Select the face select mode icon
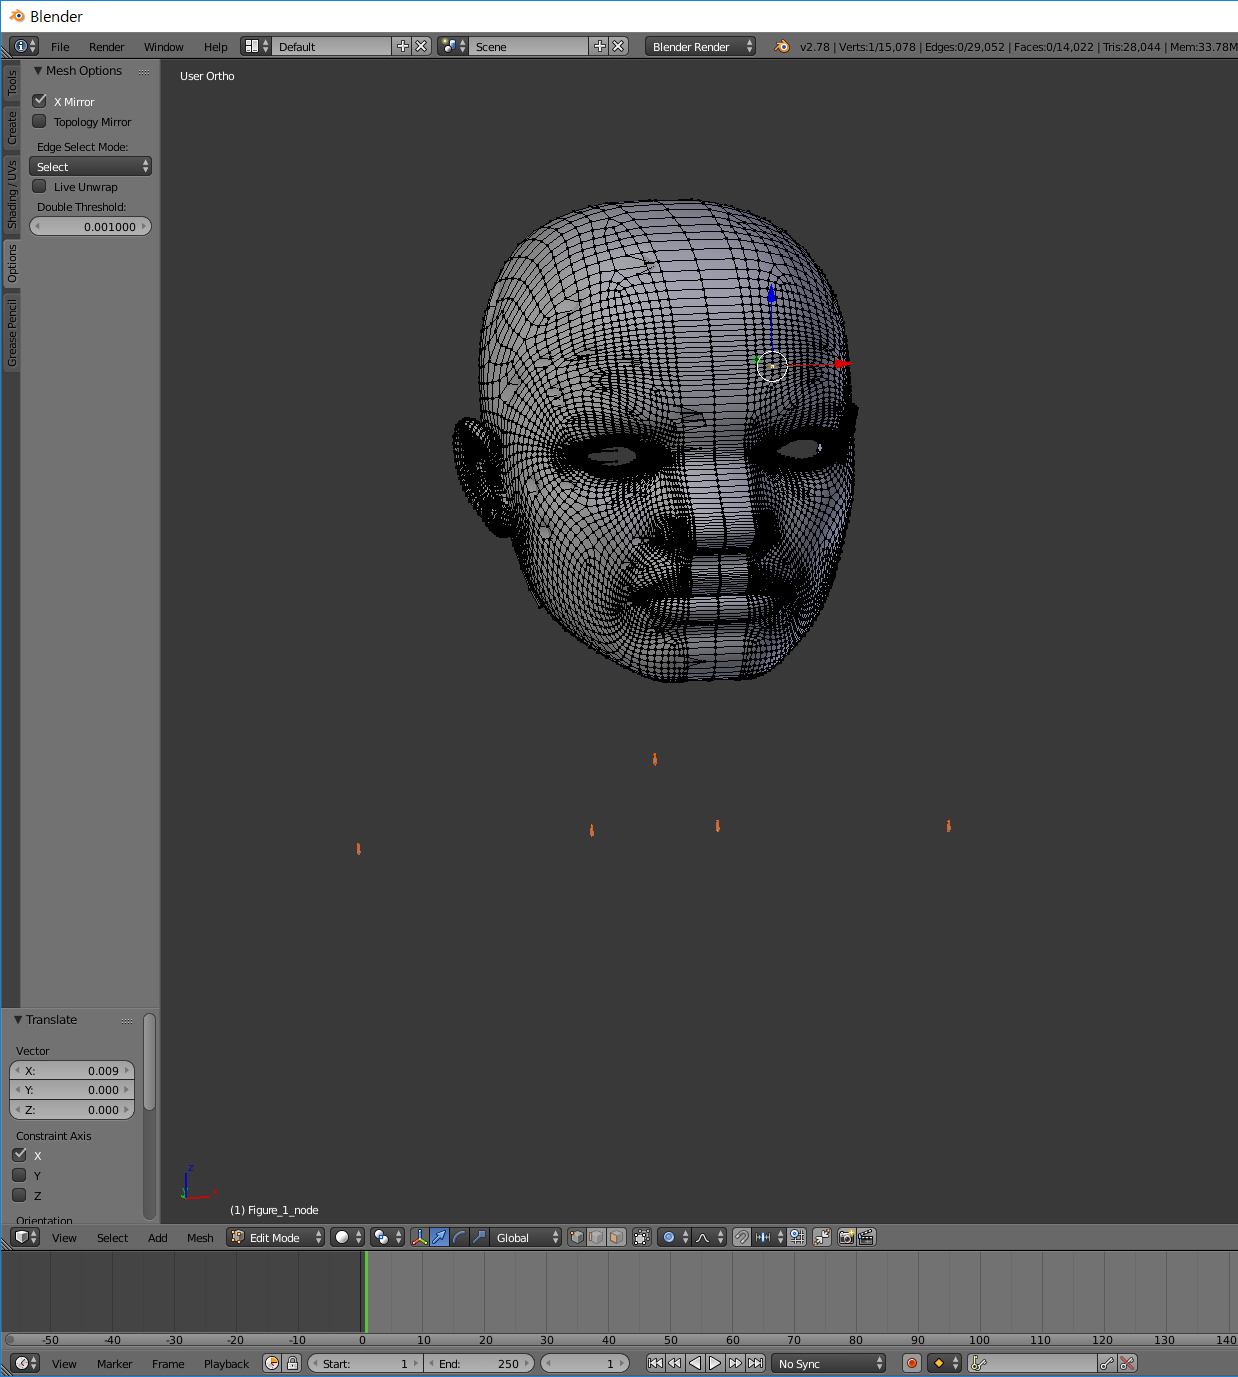Viewport: 1238px width, 1377px height. [x=616, y=1237]
